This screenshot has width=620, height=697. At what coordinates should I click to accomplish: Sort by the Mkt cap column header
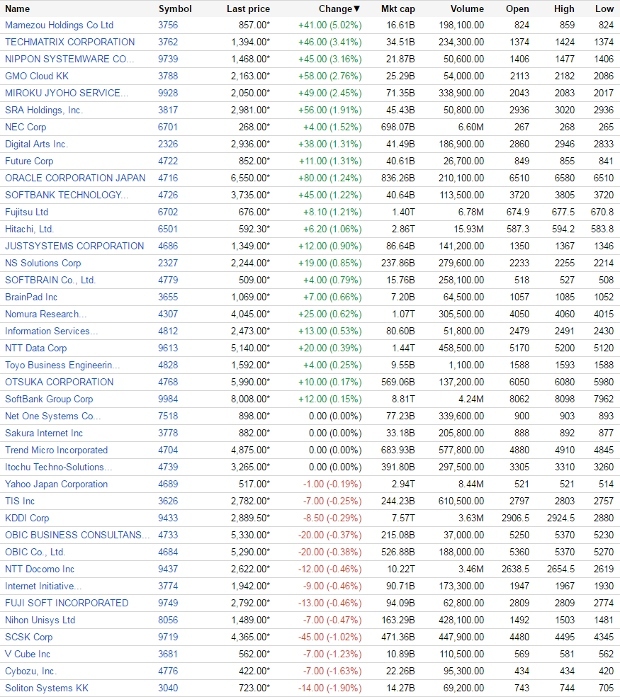(x=398, y=9)
